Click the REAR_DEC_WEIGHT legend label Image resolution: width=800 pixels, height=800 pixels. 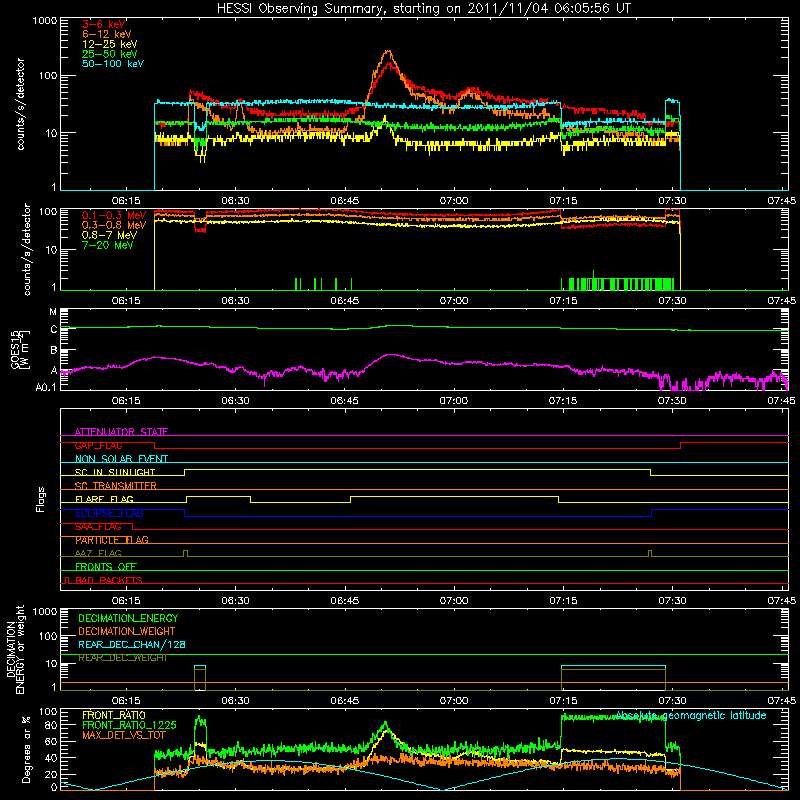pyautogui.click(x=123, y=658)
